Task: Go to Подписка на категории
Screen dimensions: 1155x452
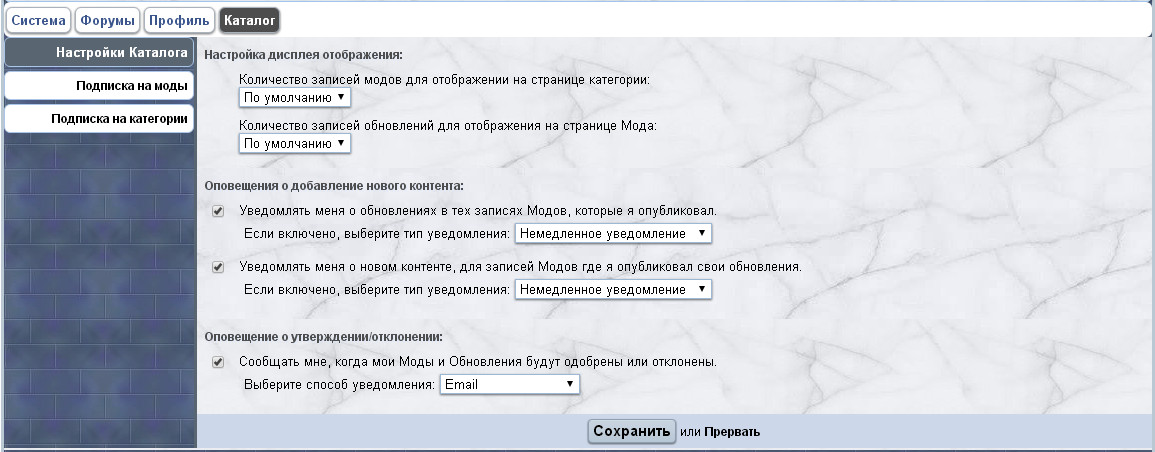Action: pos(99,119)
